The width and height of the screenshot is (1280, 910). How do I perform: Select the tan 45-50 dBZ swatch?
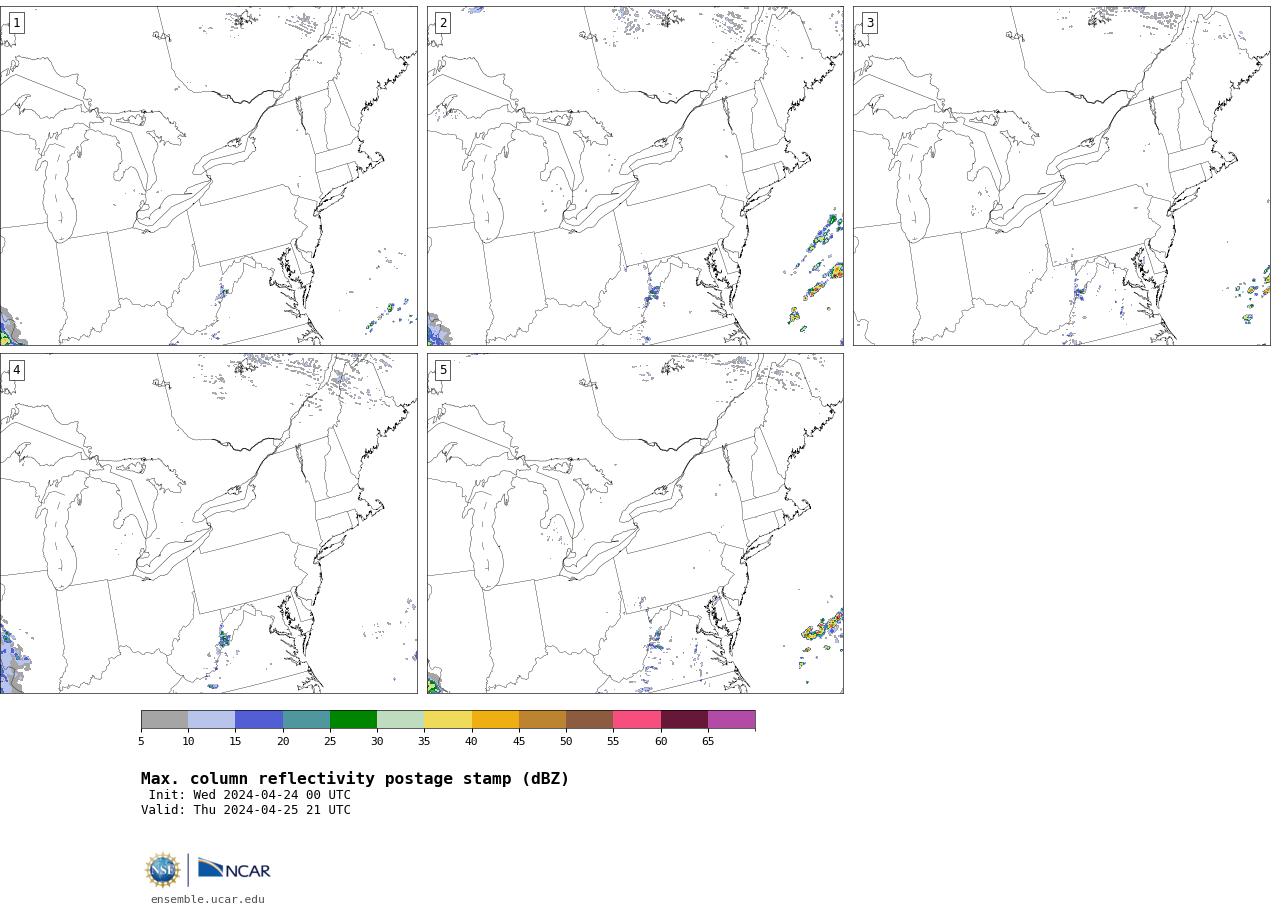point(542,720)
